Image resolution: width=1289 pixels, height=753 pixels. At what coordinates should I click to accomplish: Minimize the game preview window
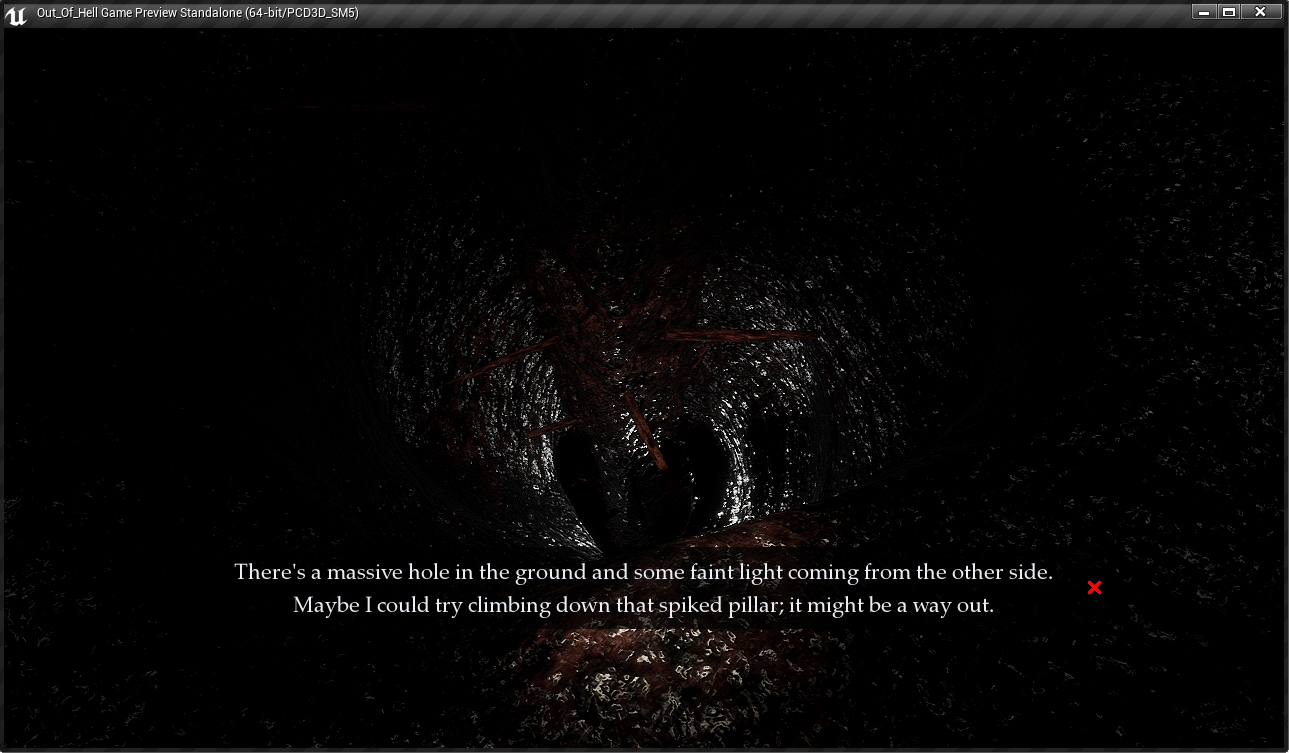[1203, 12]
